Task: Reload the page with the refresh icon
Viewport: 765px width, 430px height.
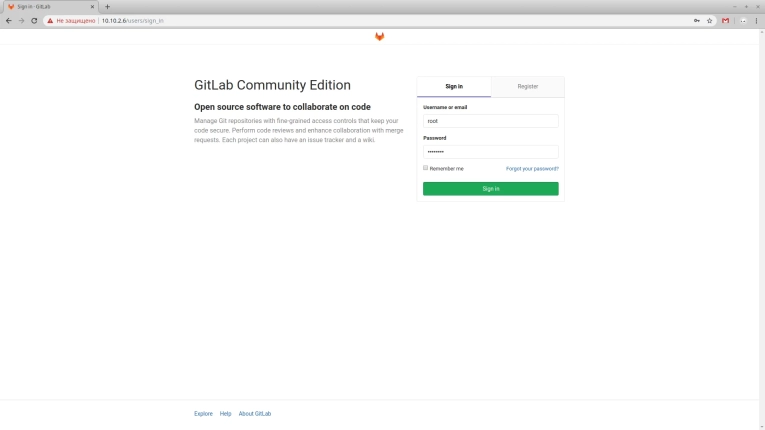Action: click(35, 20)
